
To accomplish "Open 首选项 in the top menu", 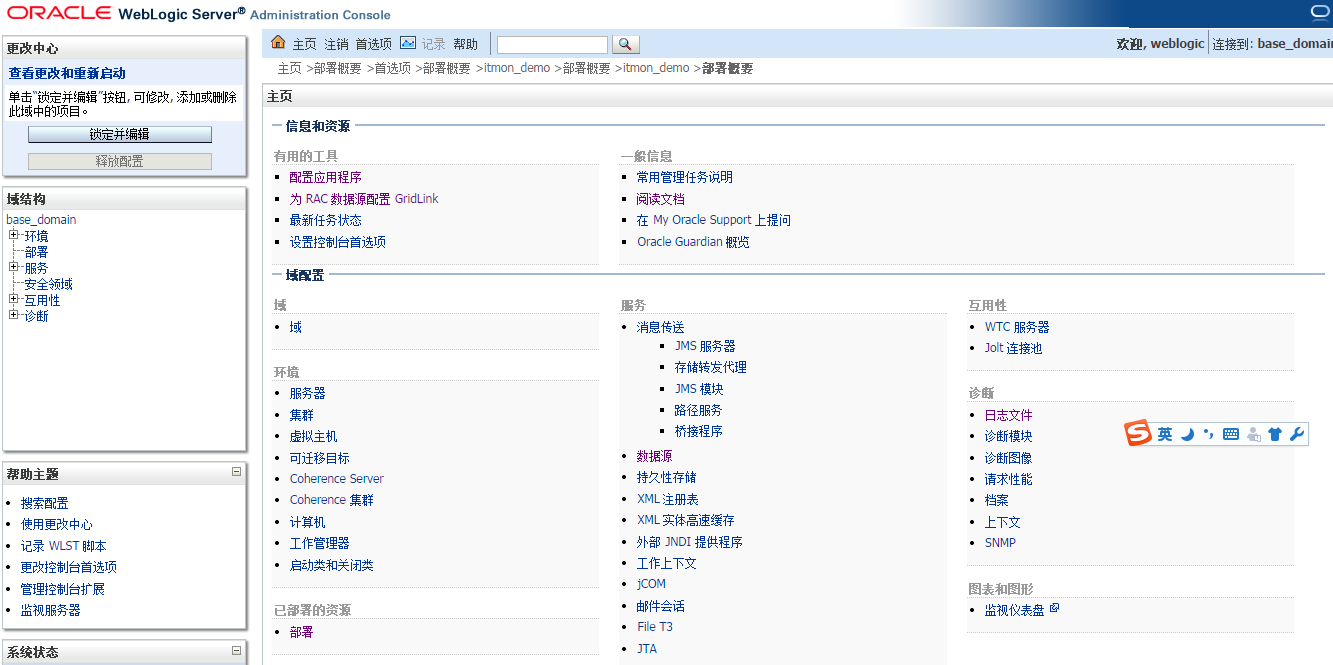I will 374,43.
